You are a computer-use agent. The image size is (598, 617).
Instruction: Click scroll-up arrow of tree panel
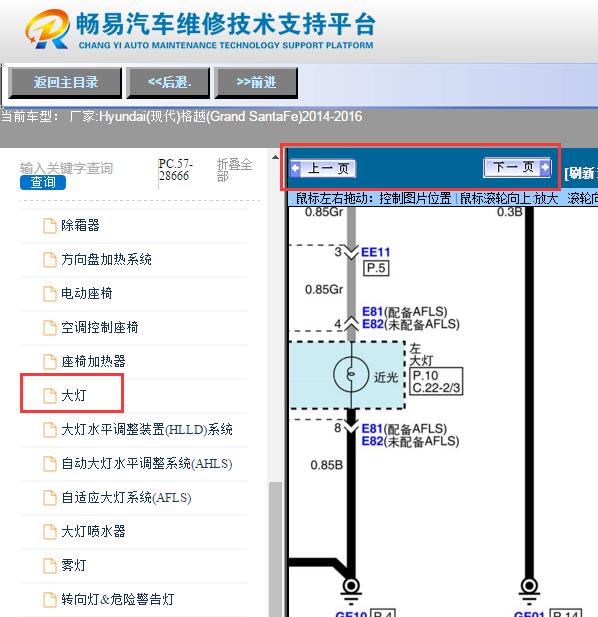tap(275, 157)
